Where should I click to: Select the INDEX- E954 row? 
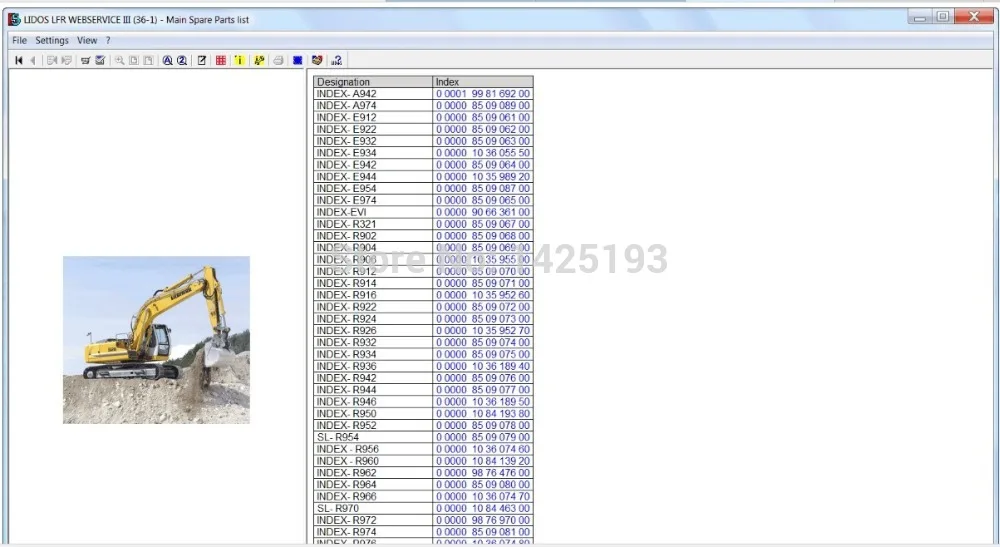click(x=423, y=188)
